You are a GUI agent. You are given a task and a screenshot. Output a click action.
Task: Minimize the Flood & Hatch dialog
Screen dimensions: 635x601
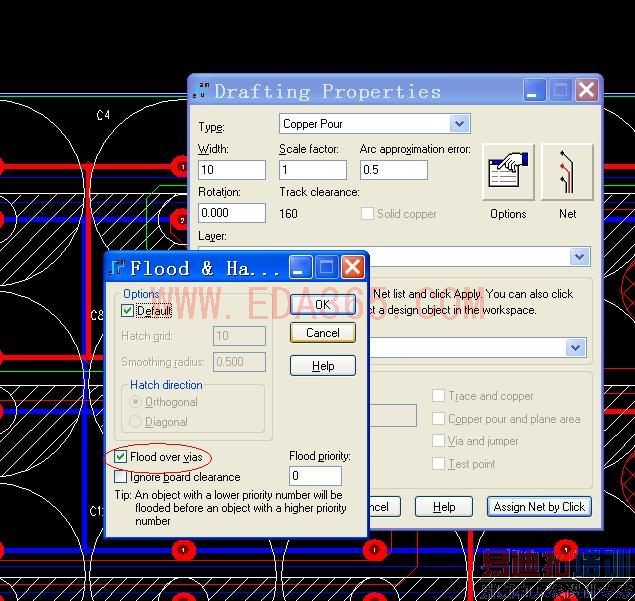click(x=300, y=267)
